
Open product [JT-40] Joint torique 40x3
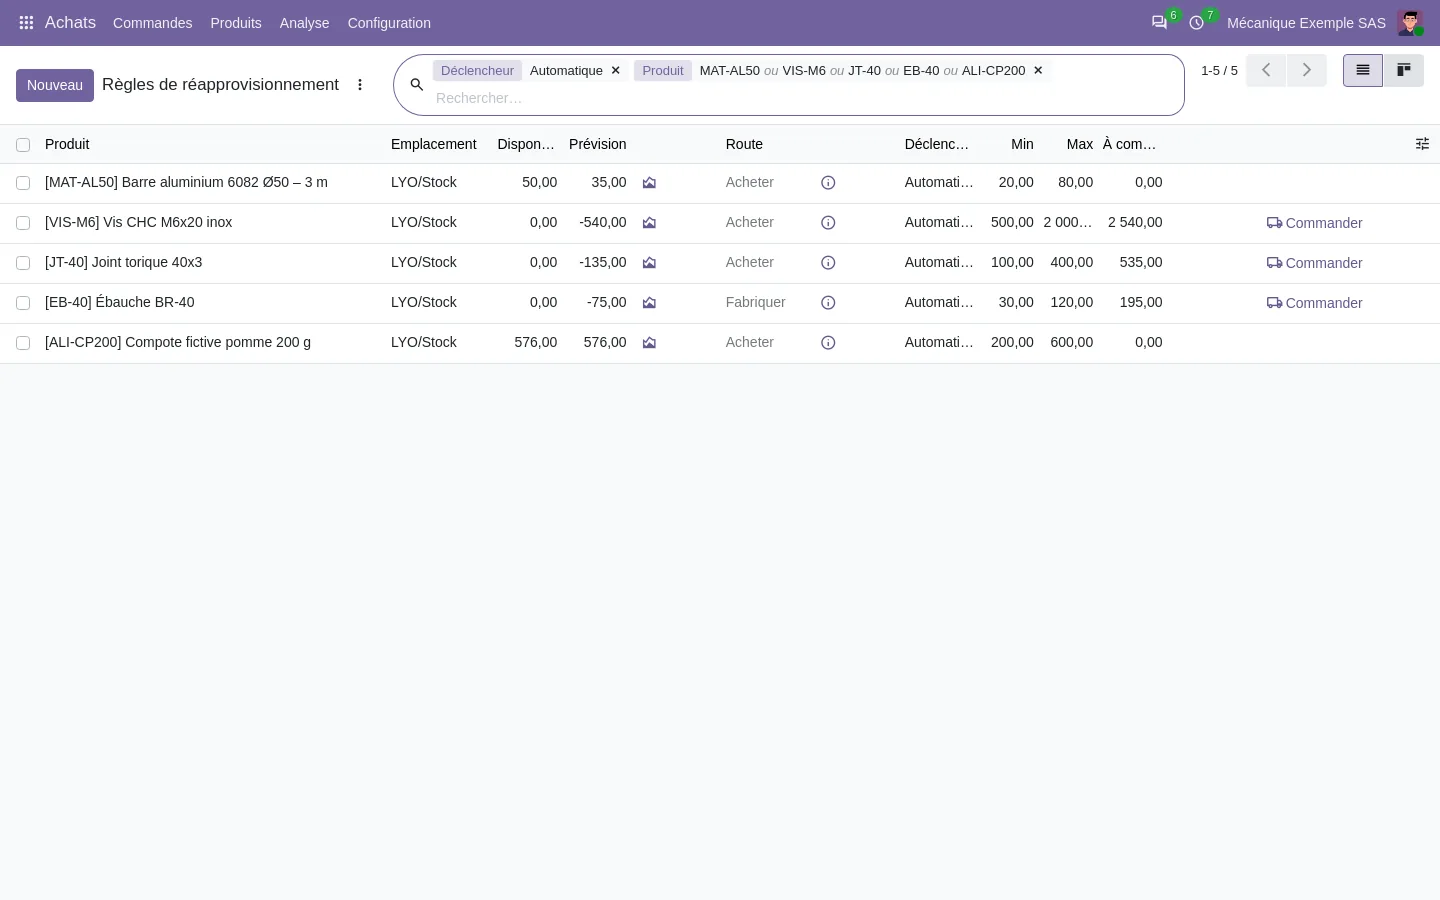(123, 262)
